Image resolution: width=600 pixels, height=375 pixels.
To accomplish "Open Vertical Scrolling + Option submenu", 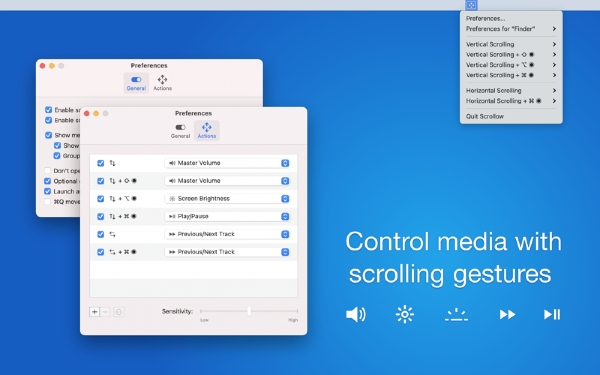I will (511, 65).
